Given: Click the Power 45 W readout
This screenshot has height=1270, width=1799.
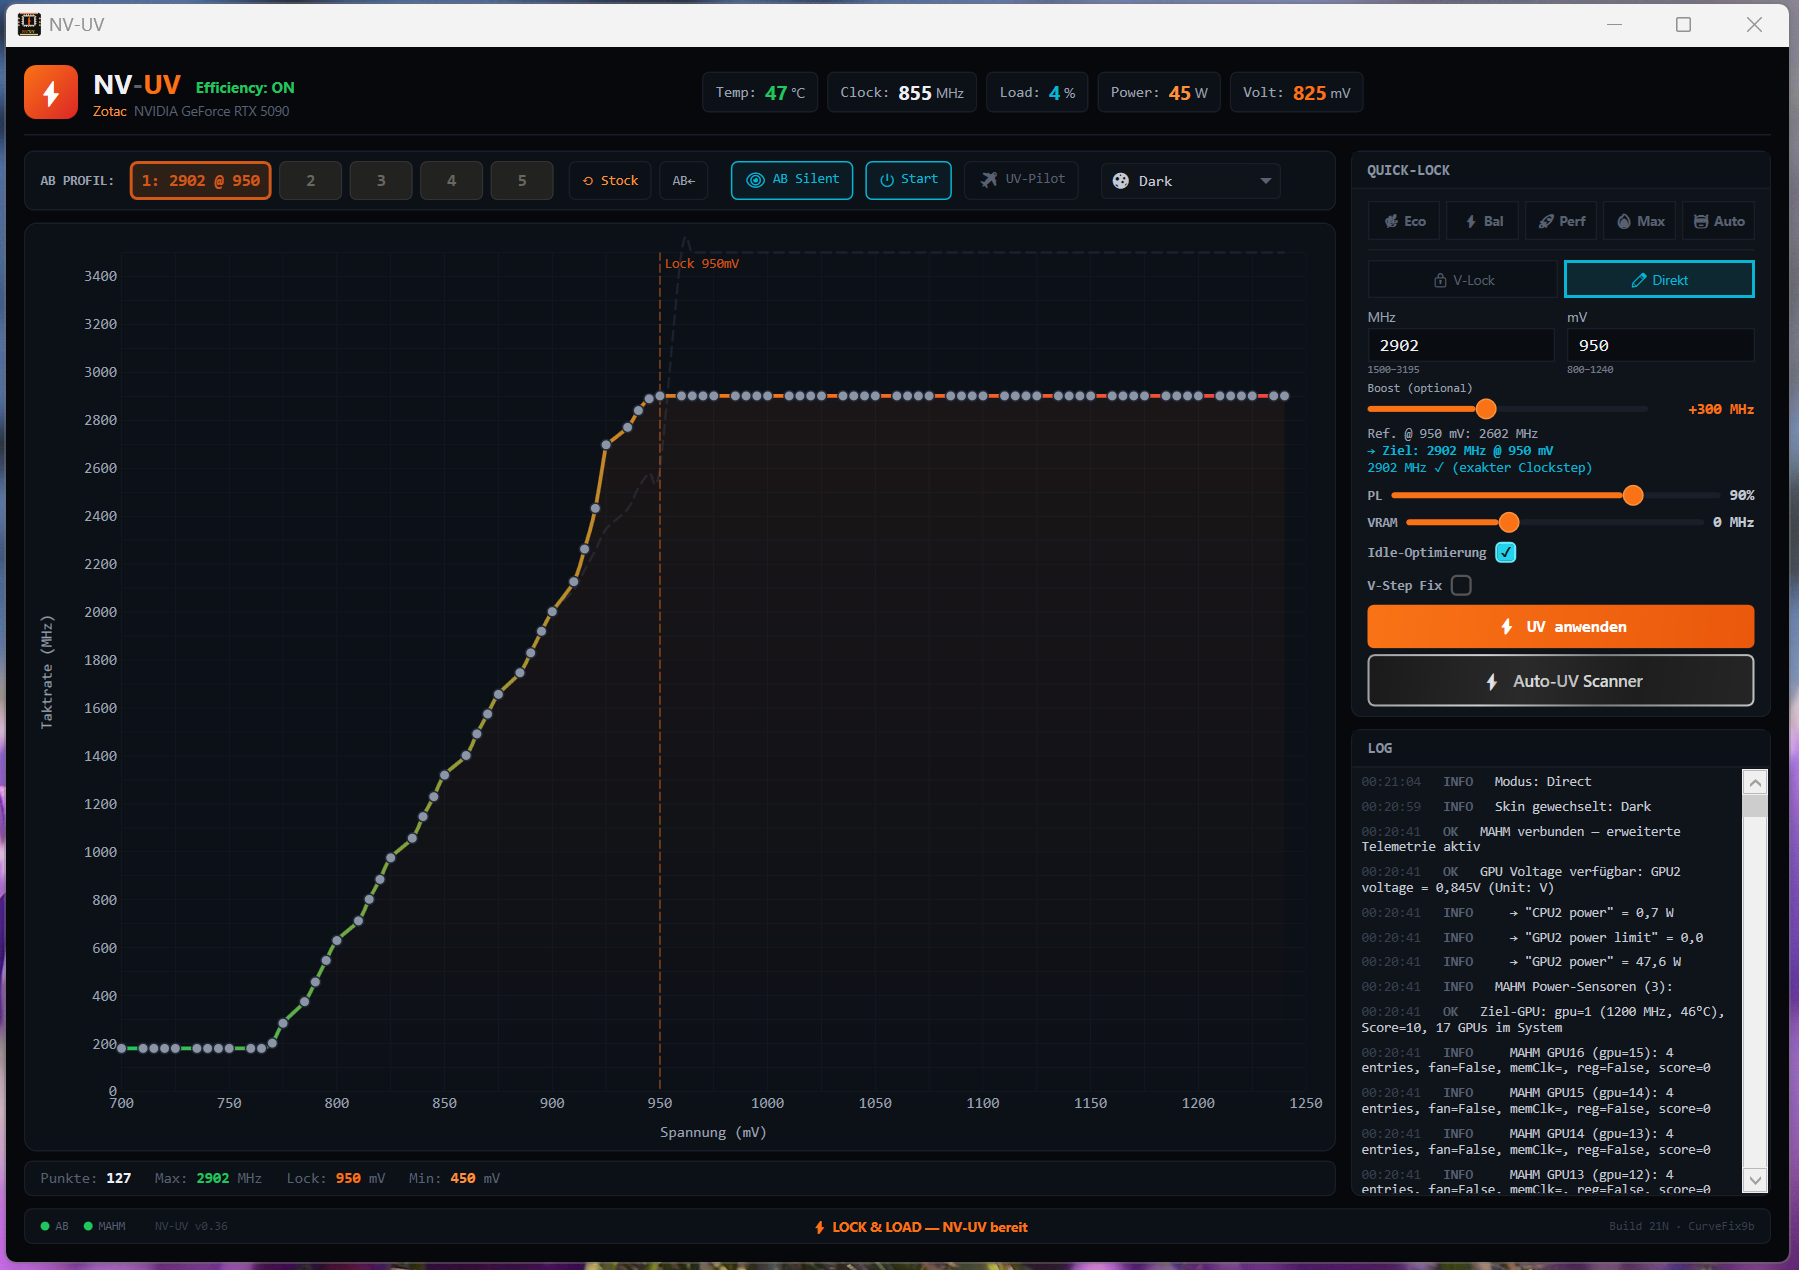Looking at the screenshot, I should click(x=1159, y=93).
